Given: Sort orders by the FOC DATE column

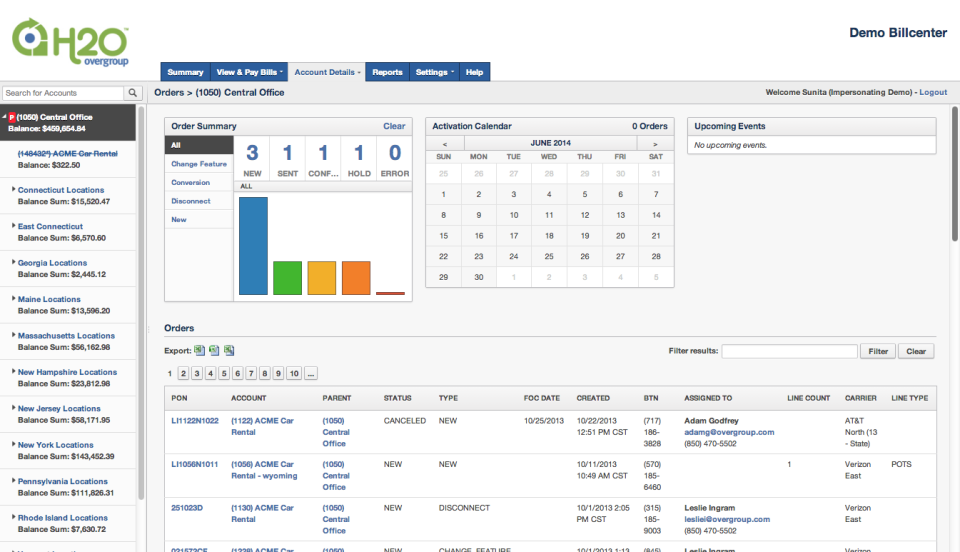Looking at the screenshot, I should [x=542, y=398].
